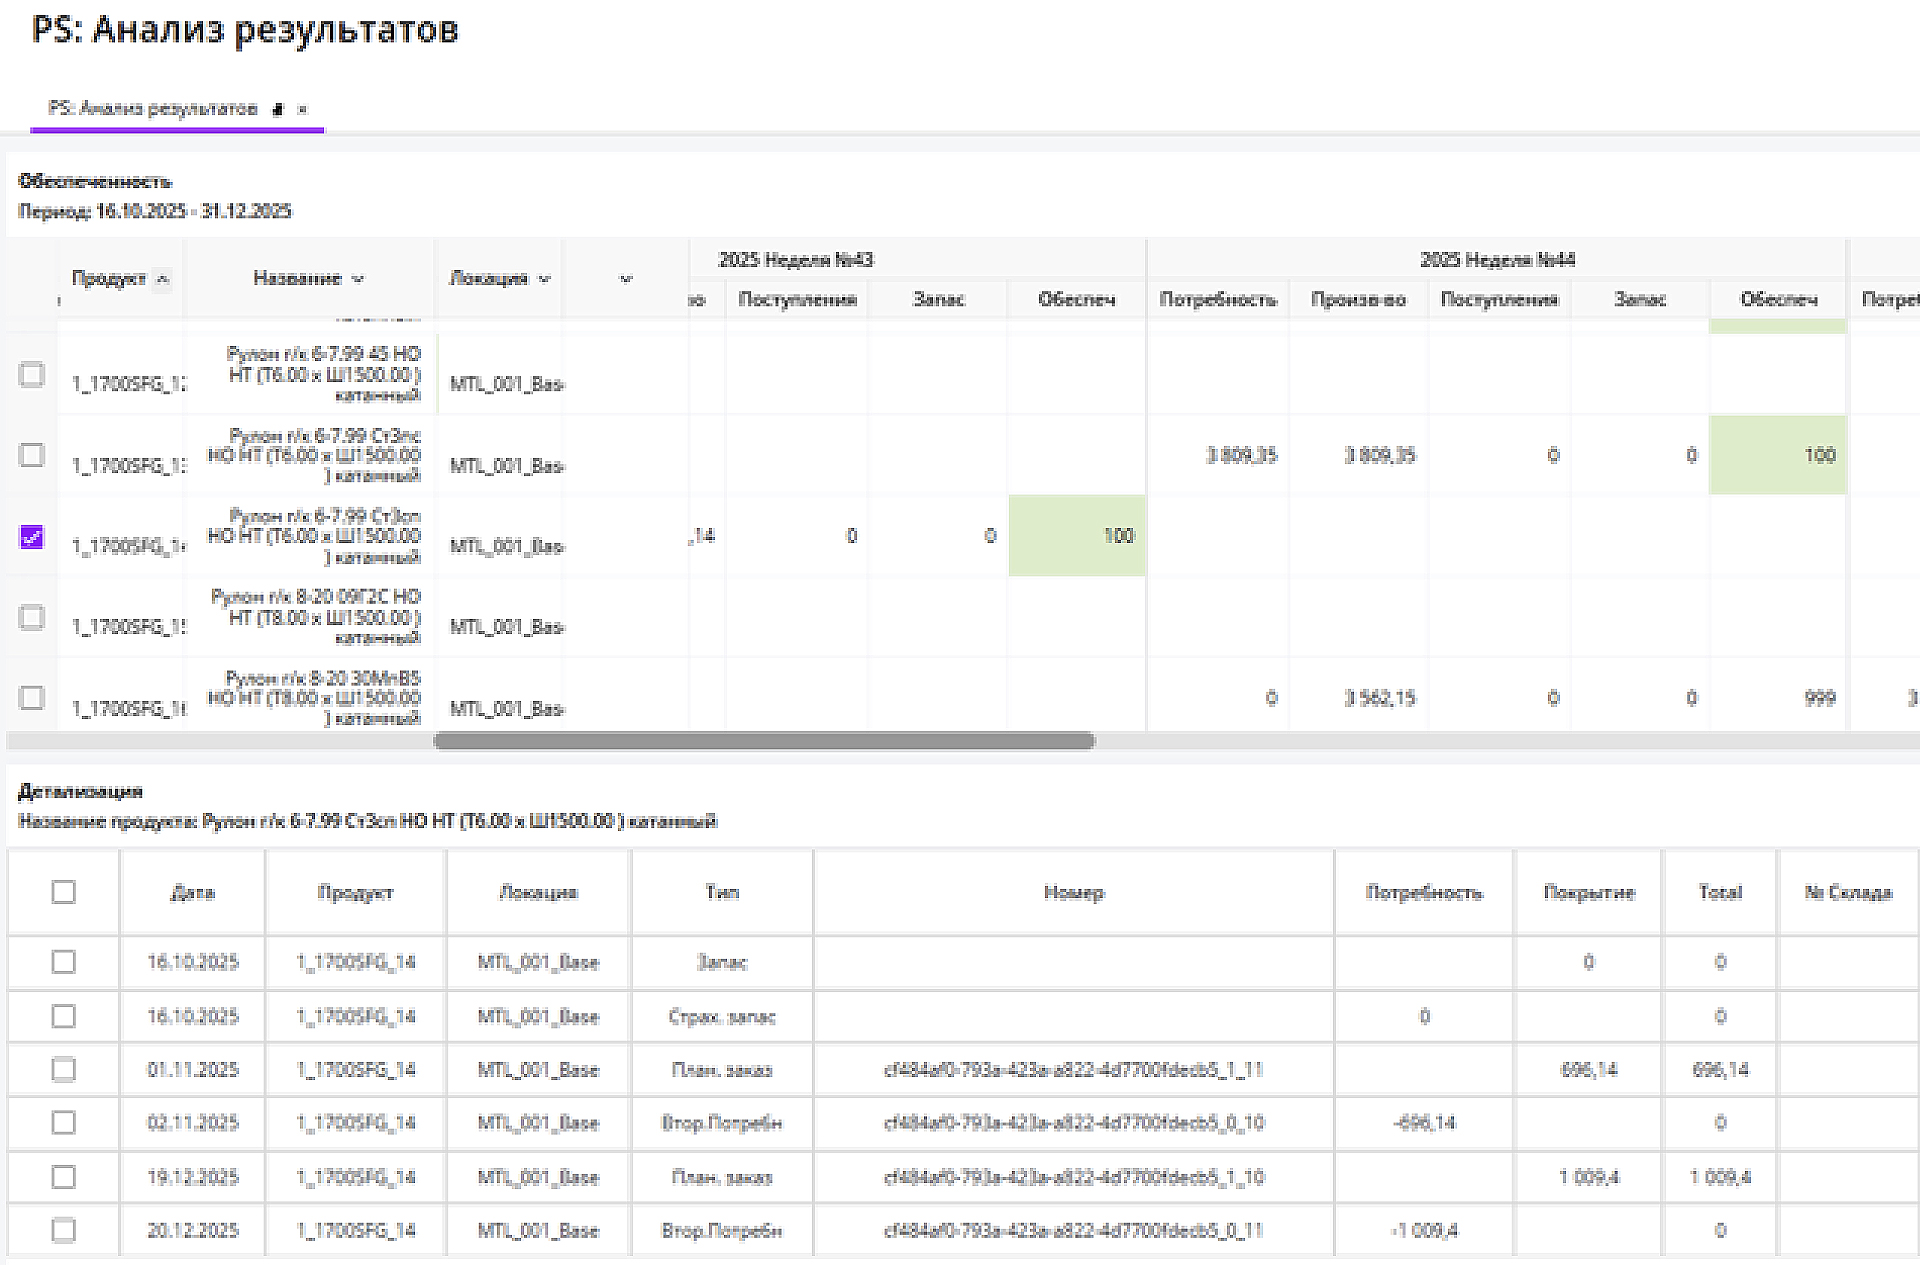Open the unnamed column's dropdown chevron
This screenshot has height=1266, width=1920.
coord(626,279)
